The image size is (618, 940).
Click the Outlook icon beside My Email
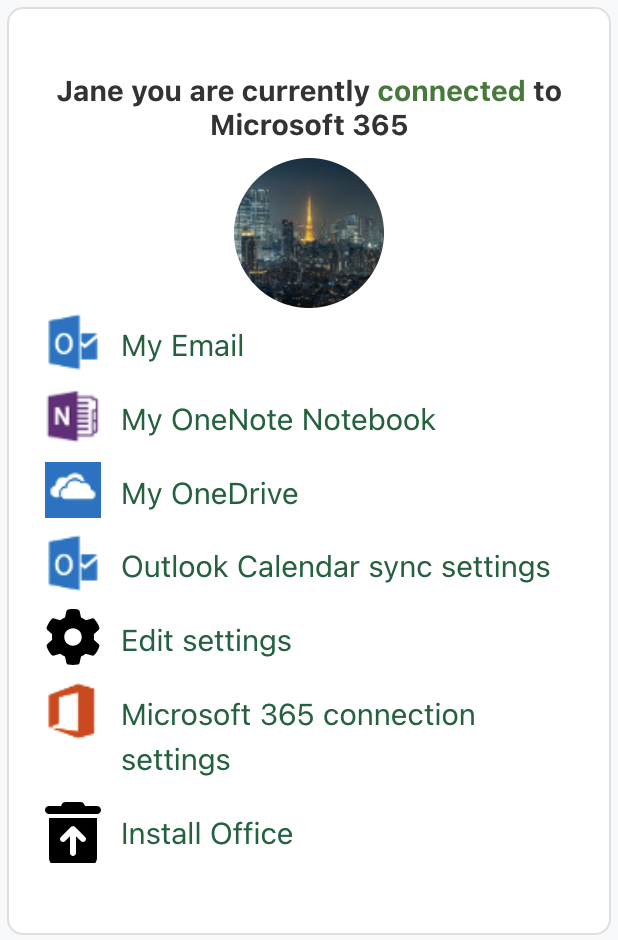[x=73, y=344]
